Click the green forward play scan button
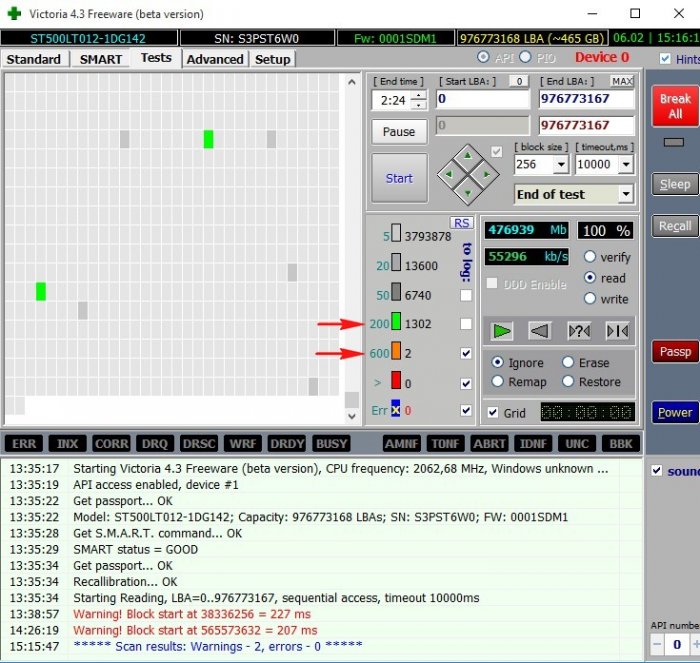The image size is (700, 663). [x=501, y=331]
